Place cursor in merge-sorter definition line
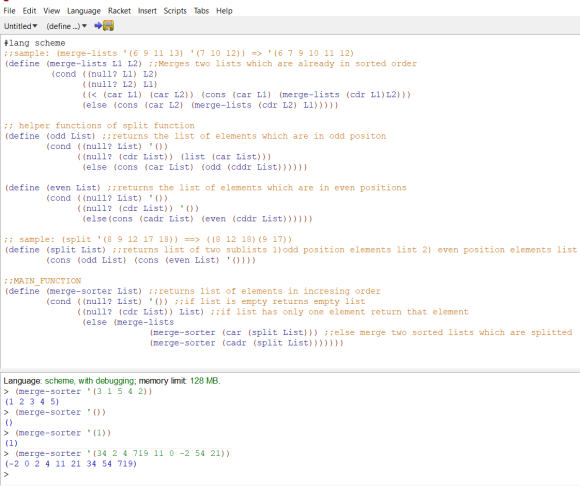Screen dimensions: 580x486 pyautogui.click(x=192, y=291)
